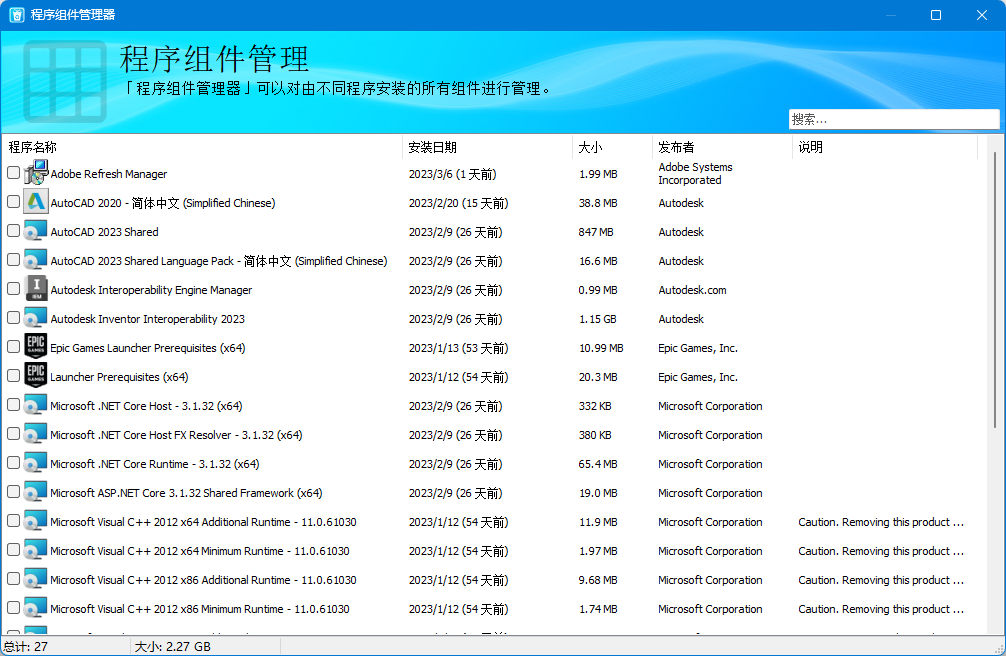Click the VC++ 2012 x64 Minimum Runtime icon

(x=36, y=549)
